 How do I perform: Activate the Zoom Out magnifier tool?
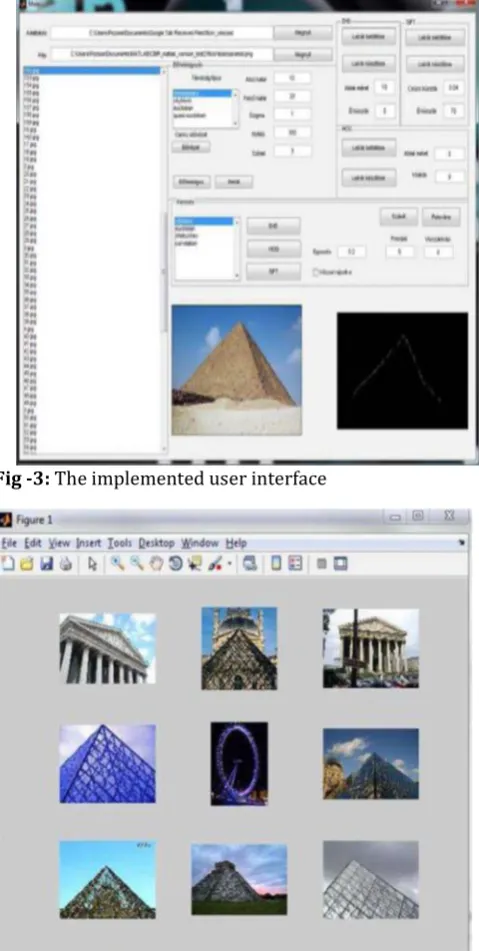point(138,564)
